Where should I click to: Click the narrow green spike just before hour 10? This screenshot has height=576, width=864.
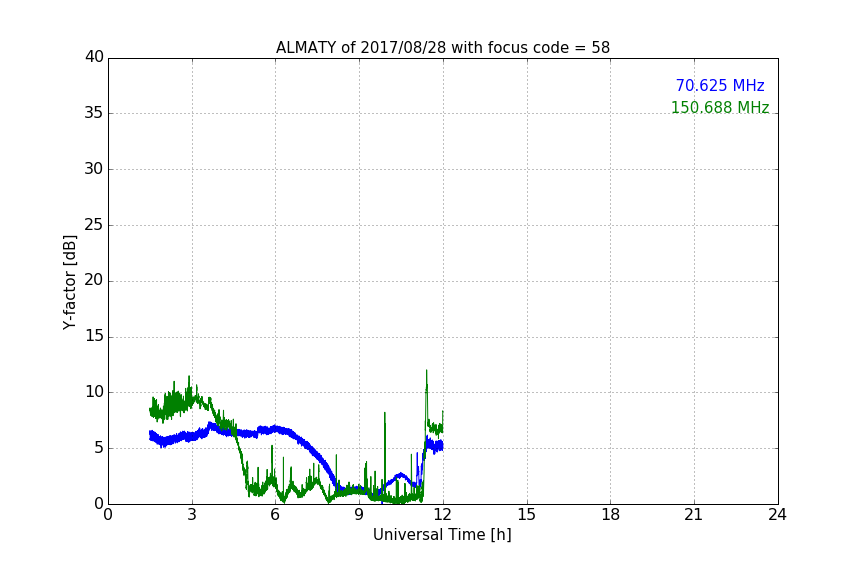385,414
